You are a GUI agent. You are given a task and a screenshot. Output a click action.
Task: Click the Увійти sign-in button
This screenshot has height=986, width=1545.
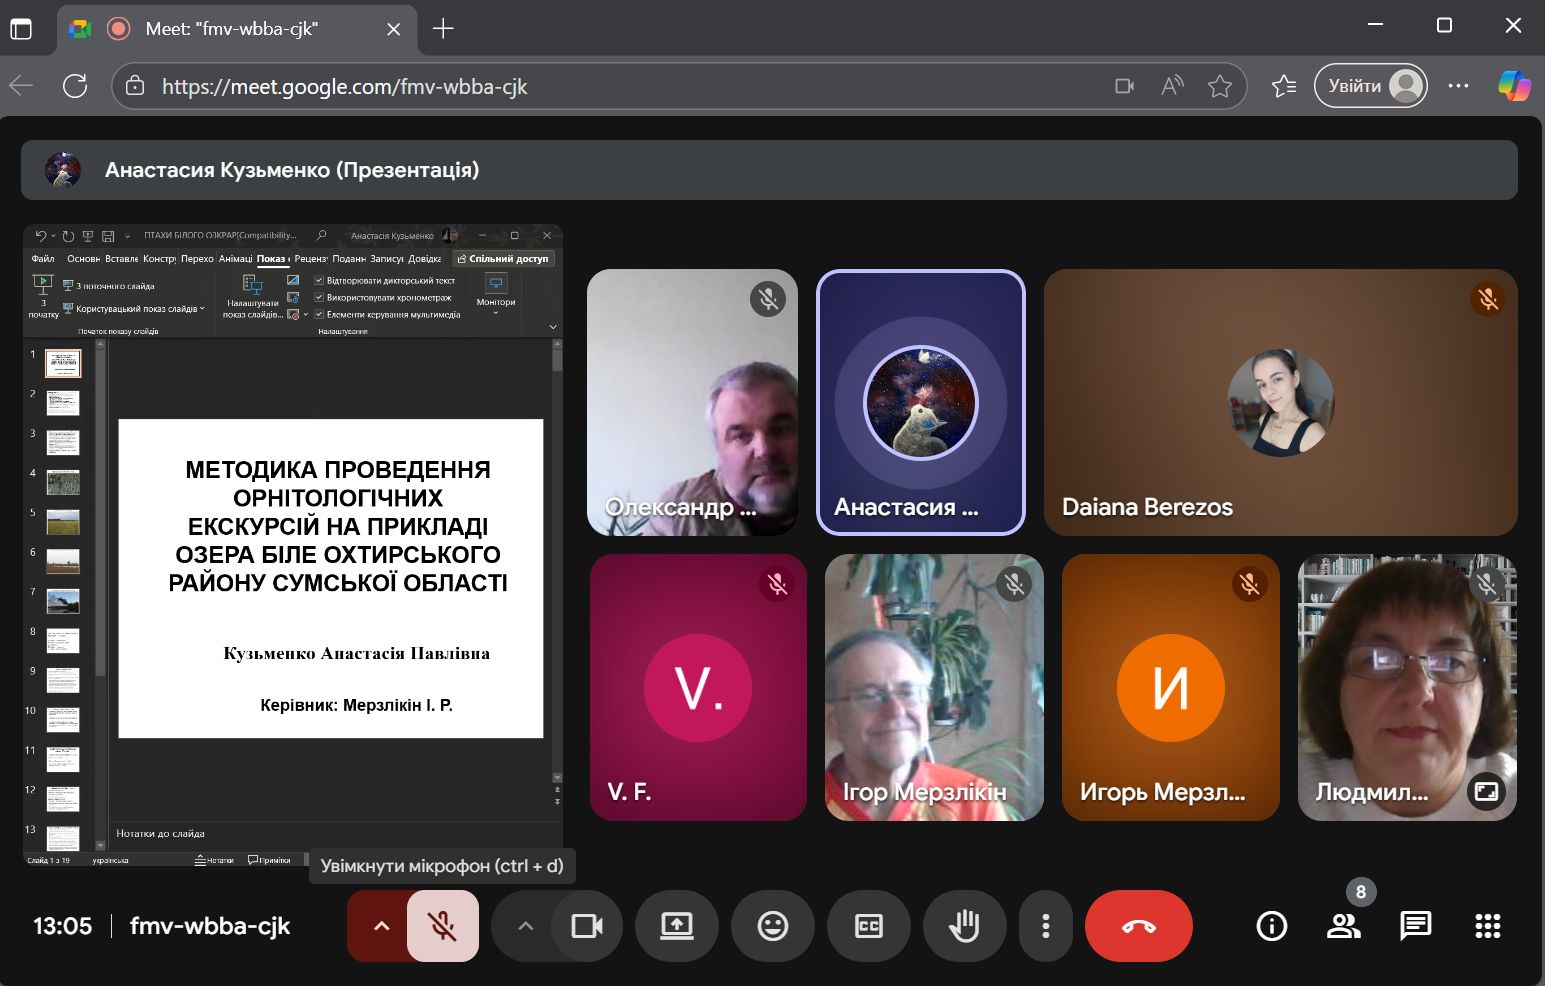[1370, 86]
